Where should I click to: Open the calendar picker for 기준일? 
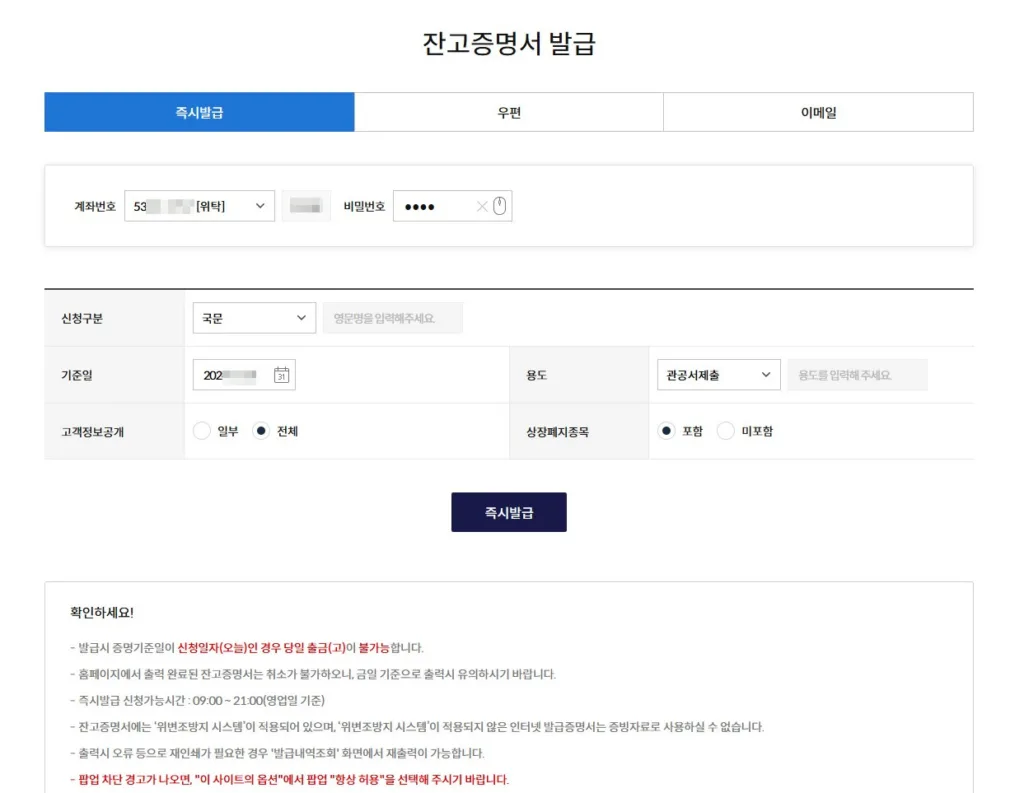[281, 376]
